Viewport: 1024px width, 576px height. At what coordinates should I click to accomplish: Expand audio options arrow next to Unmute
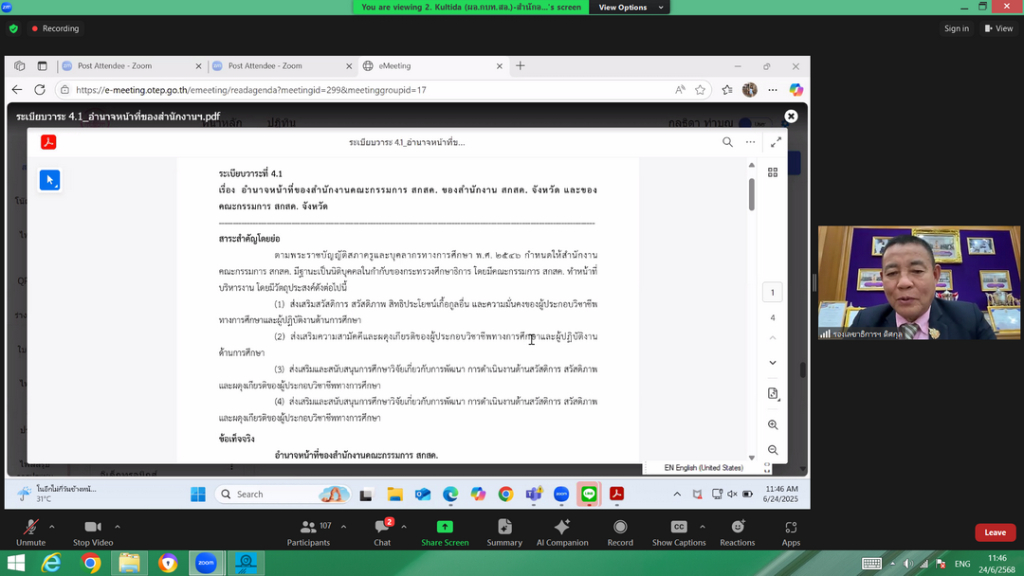tap(52, 526)
